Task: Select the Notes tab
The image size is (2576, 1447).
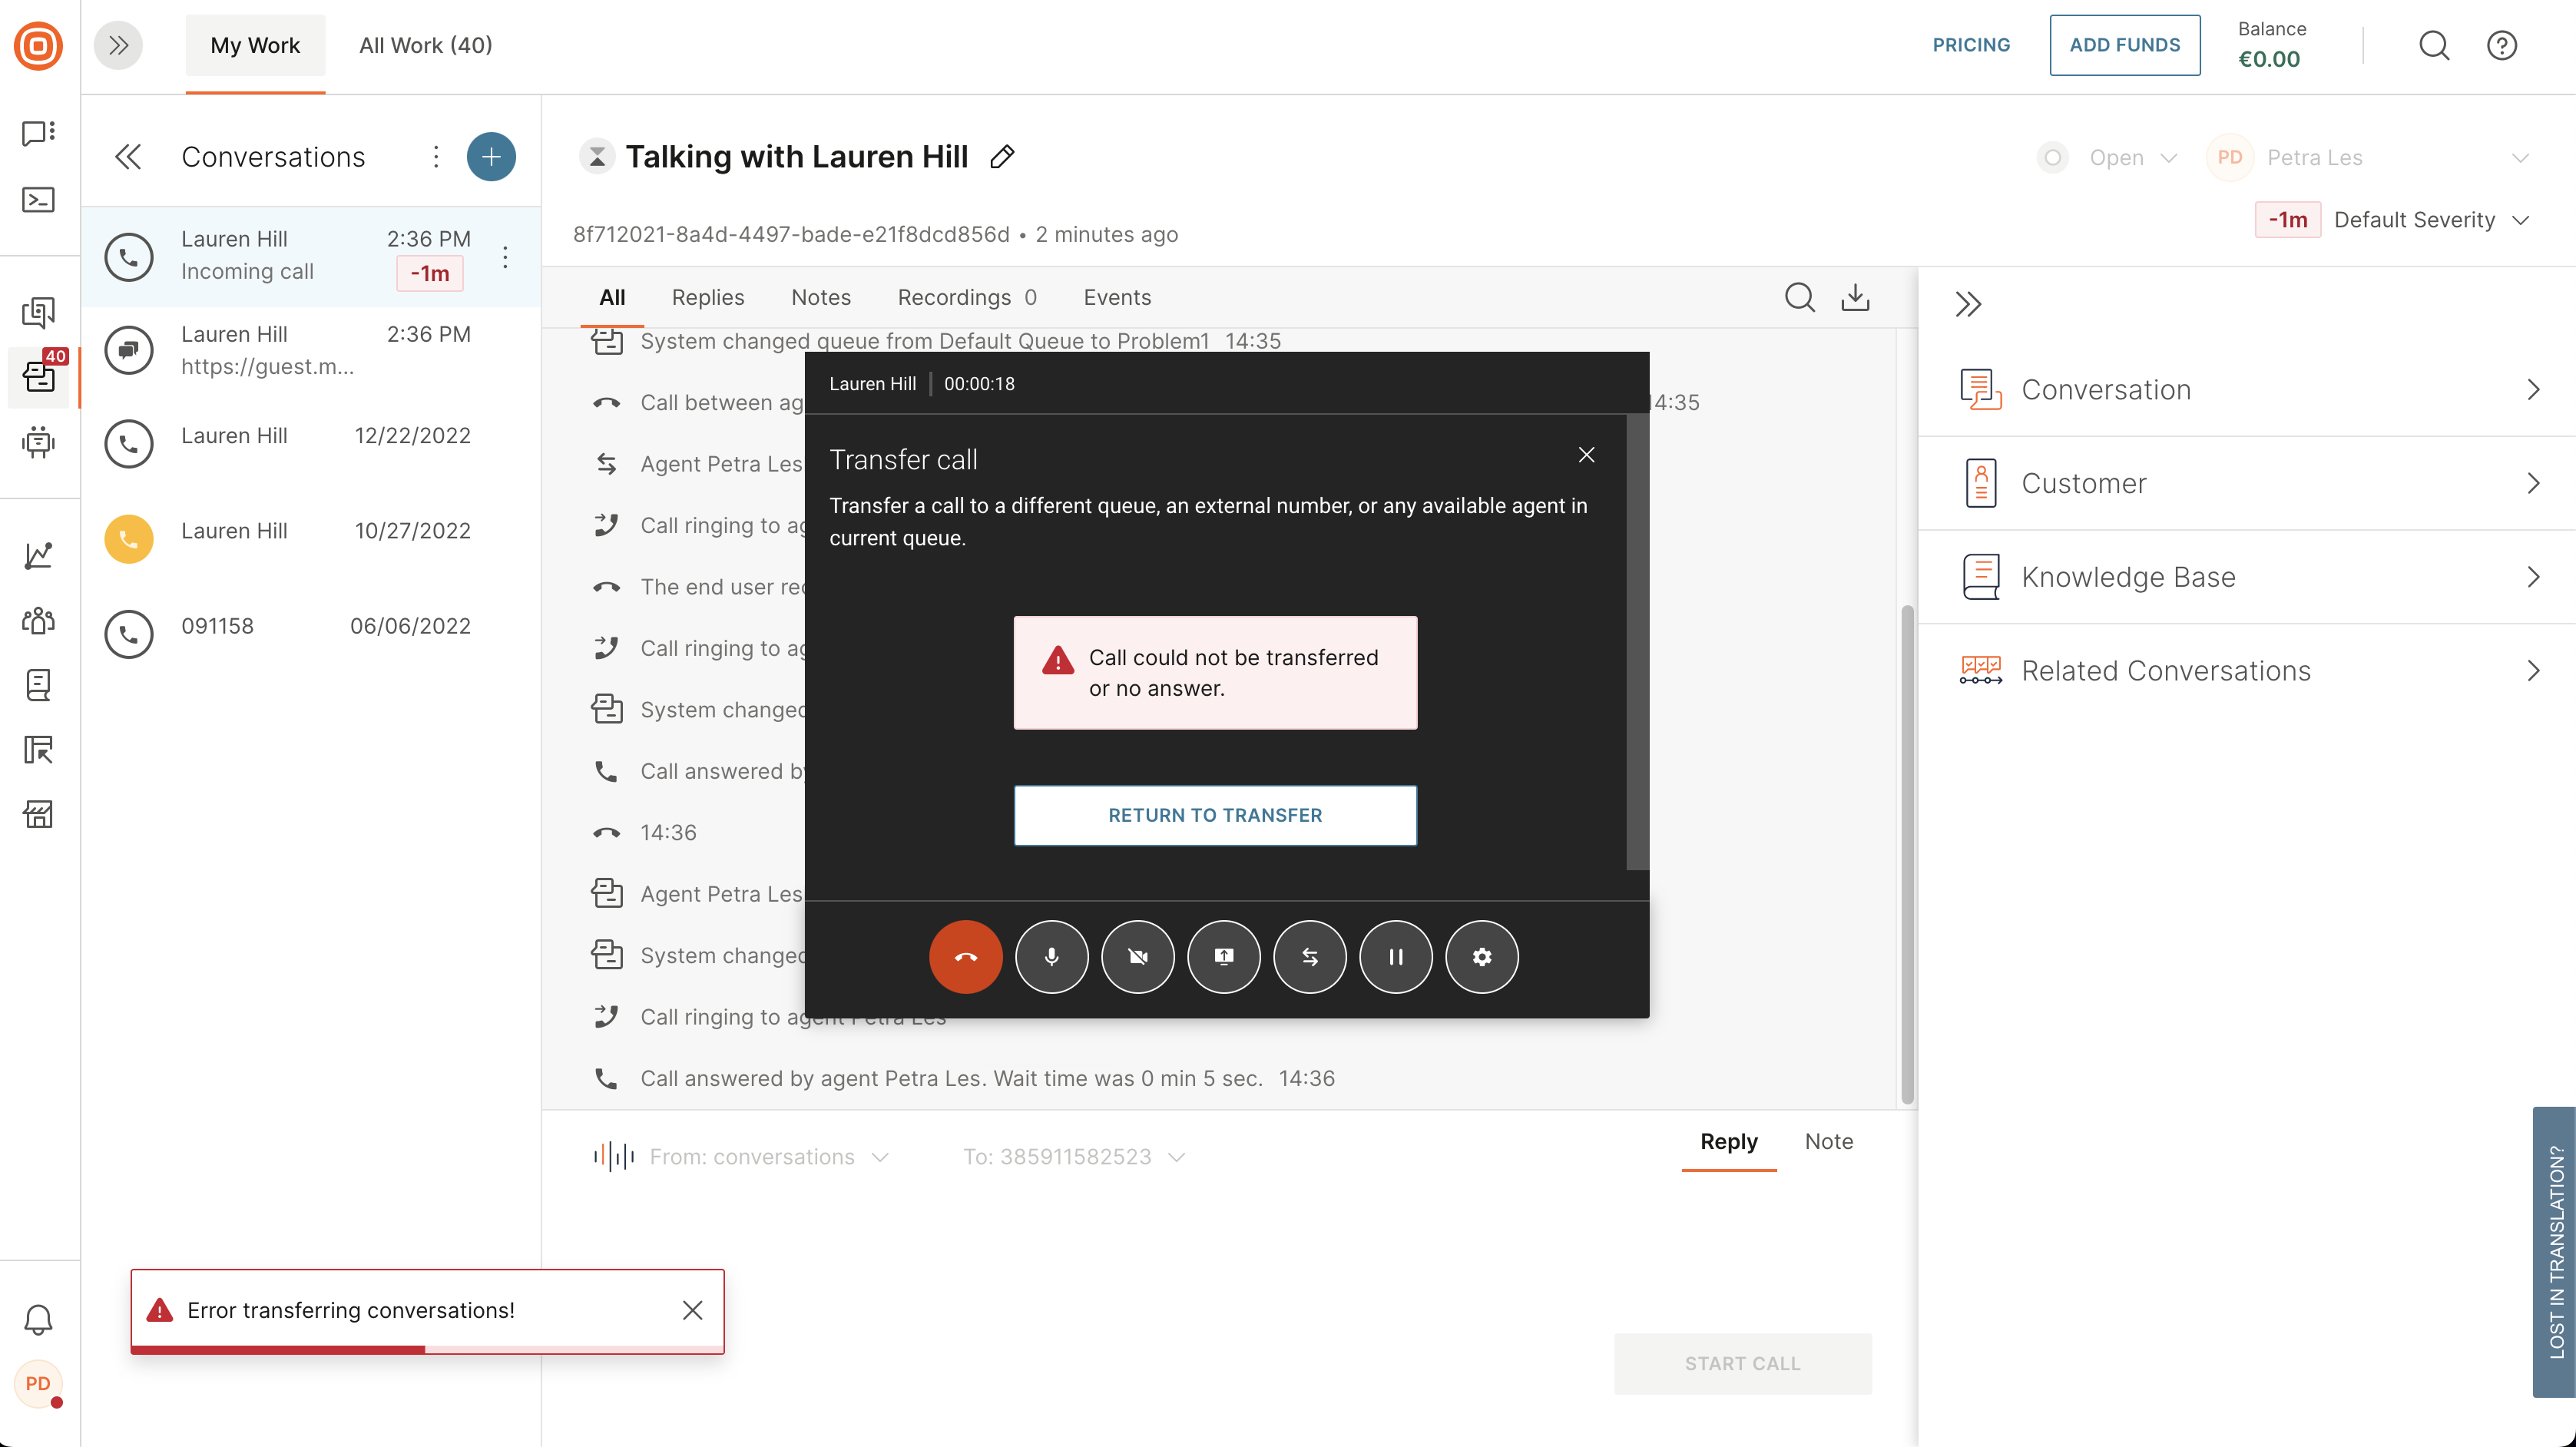Action: pos(819,297)
